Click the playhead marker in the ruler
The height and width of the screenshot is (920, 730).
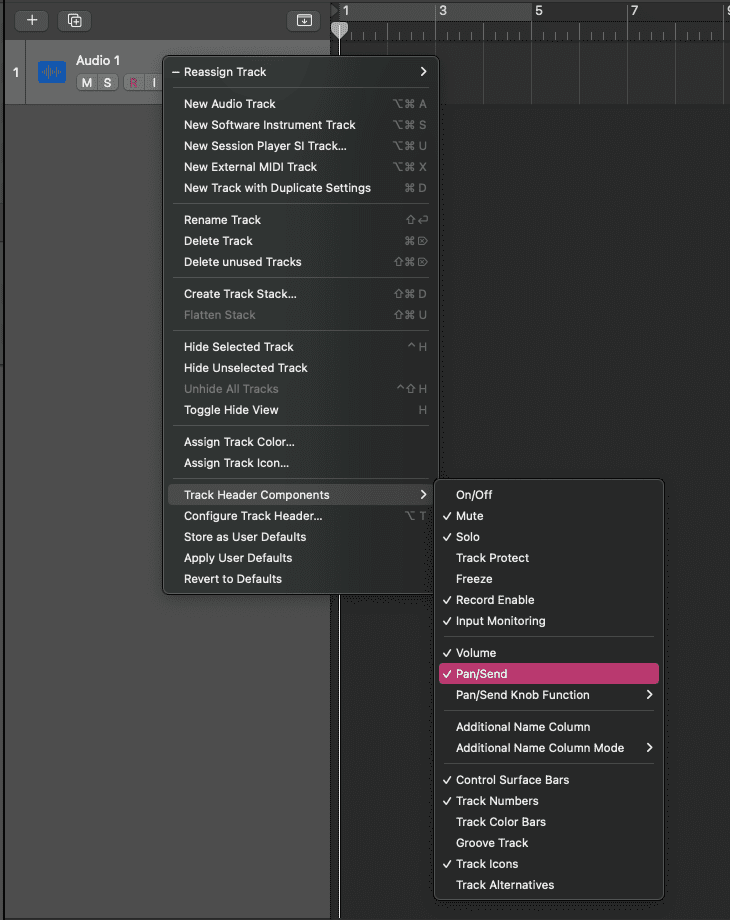[340, 31]
